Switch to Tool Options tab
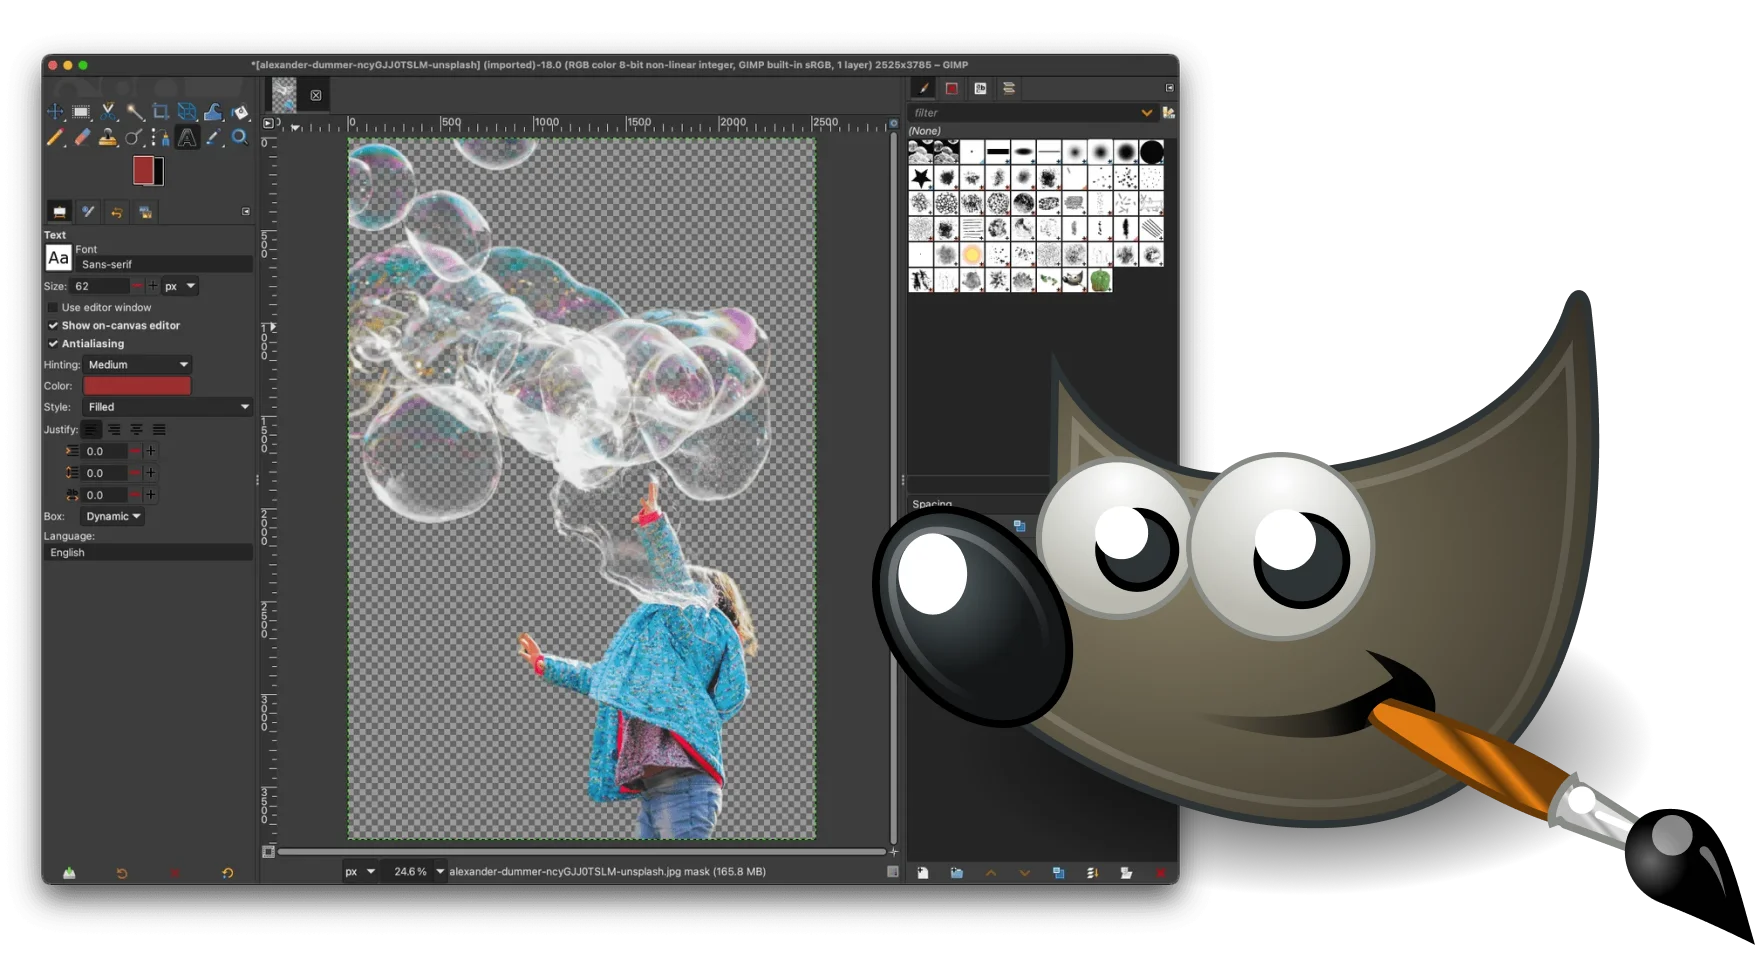 pos(59,212)
